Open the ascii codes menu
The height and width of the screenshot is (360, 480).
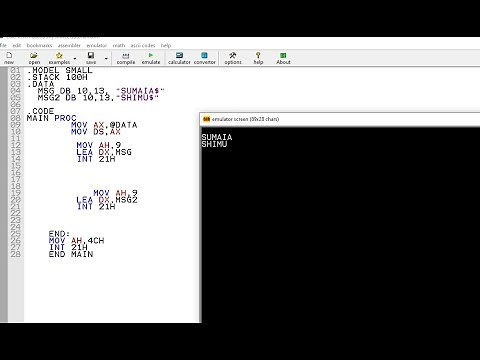click(143, 45)
